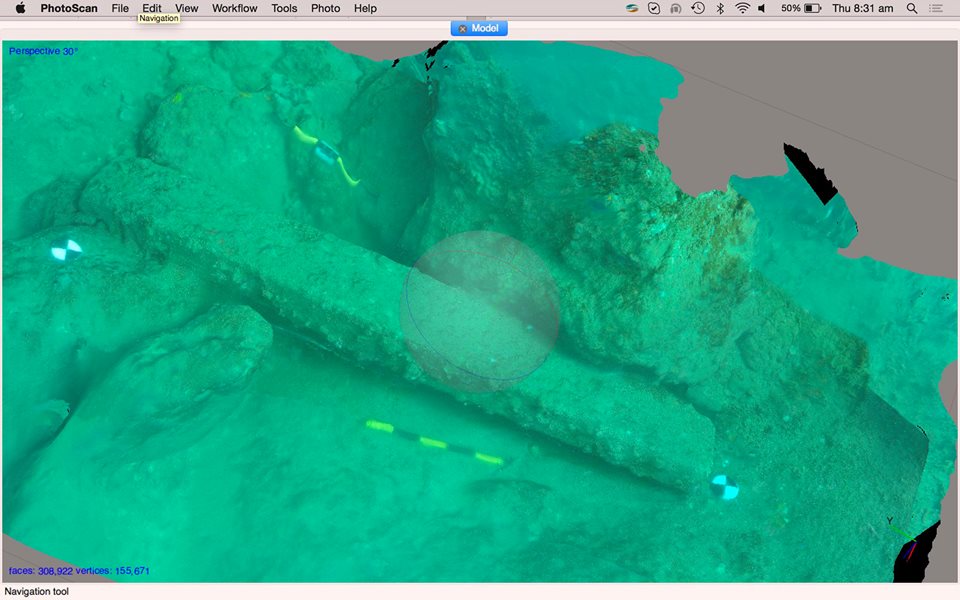Viewport: 960px width, 600px height.
Task: Open the Photo menu
Action: coord(325,8)
